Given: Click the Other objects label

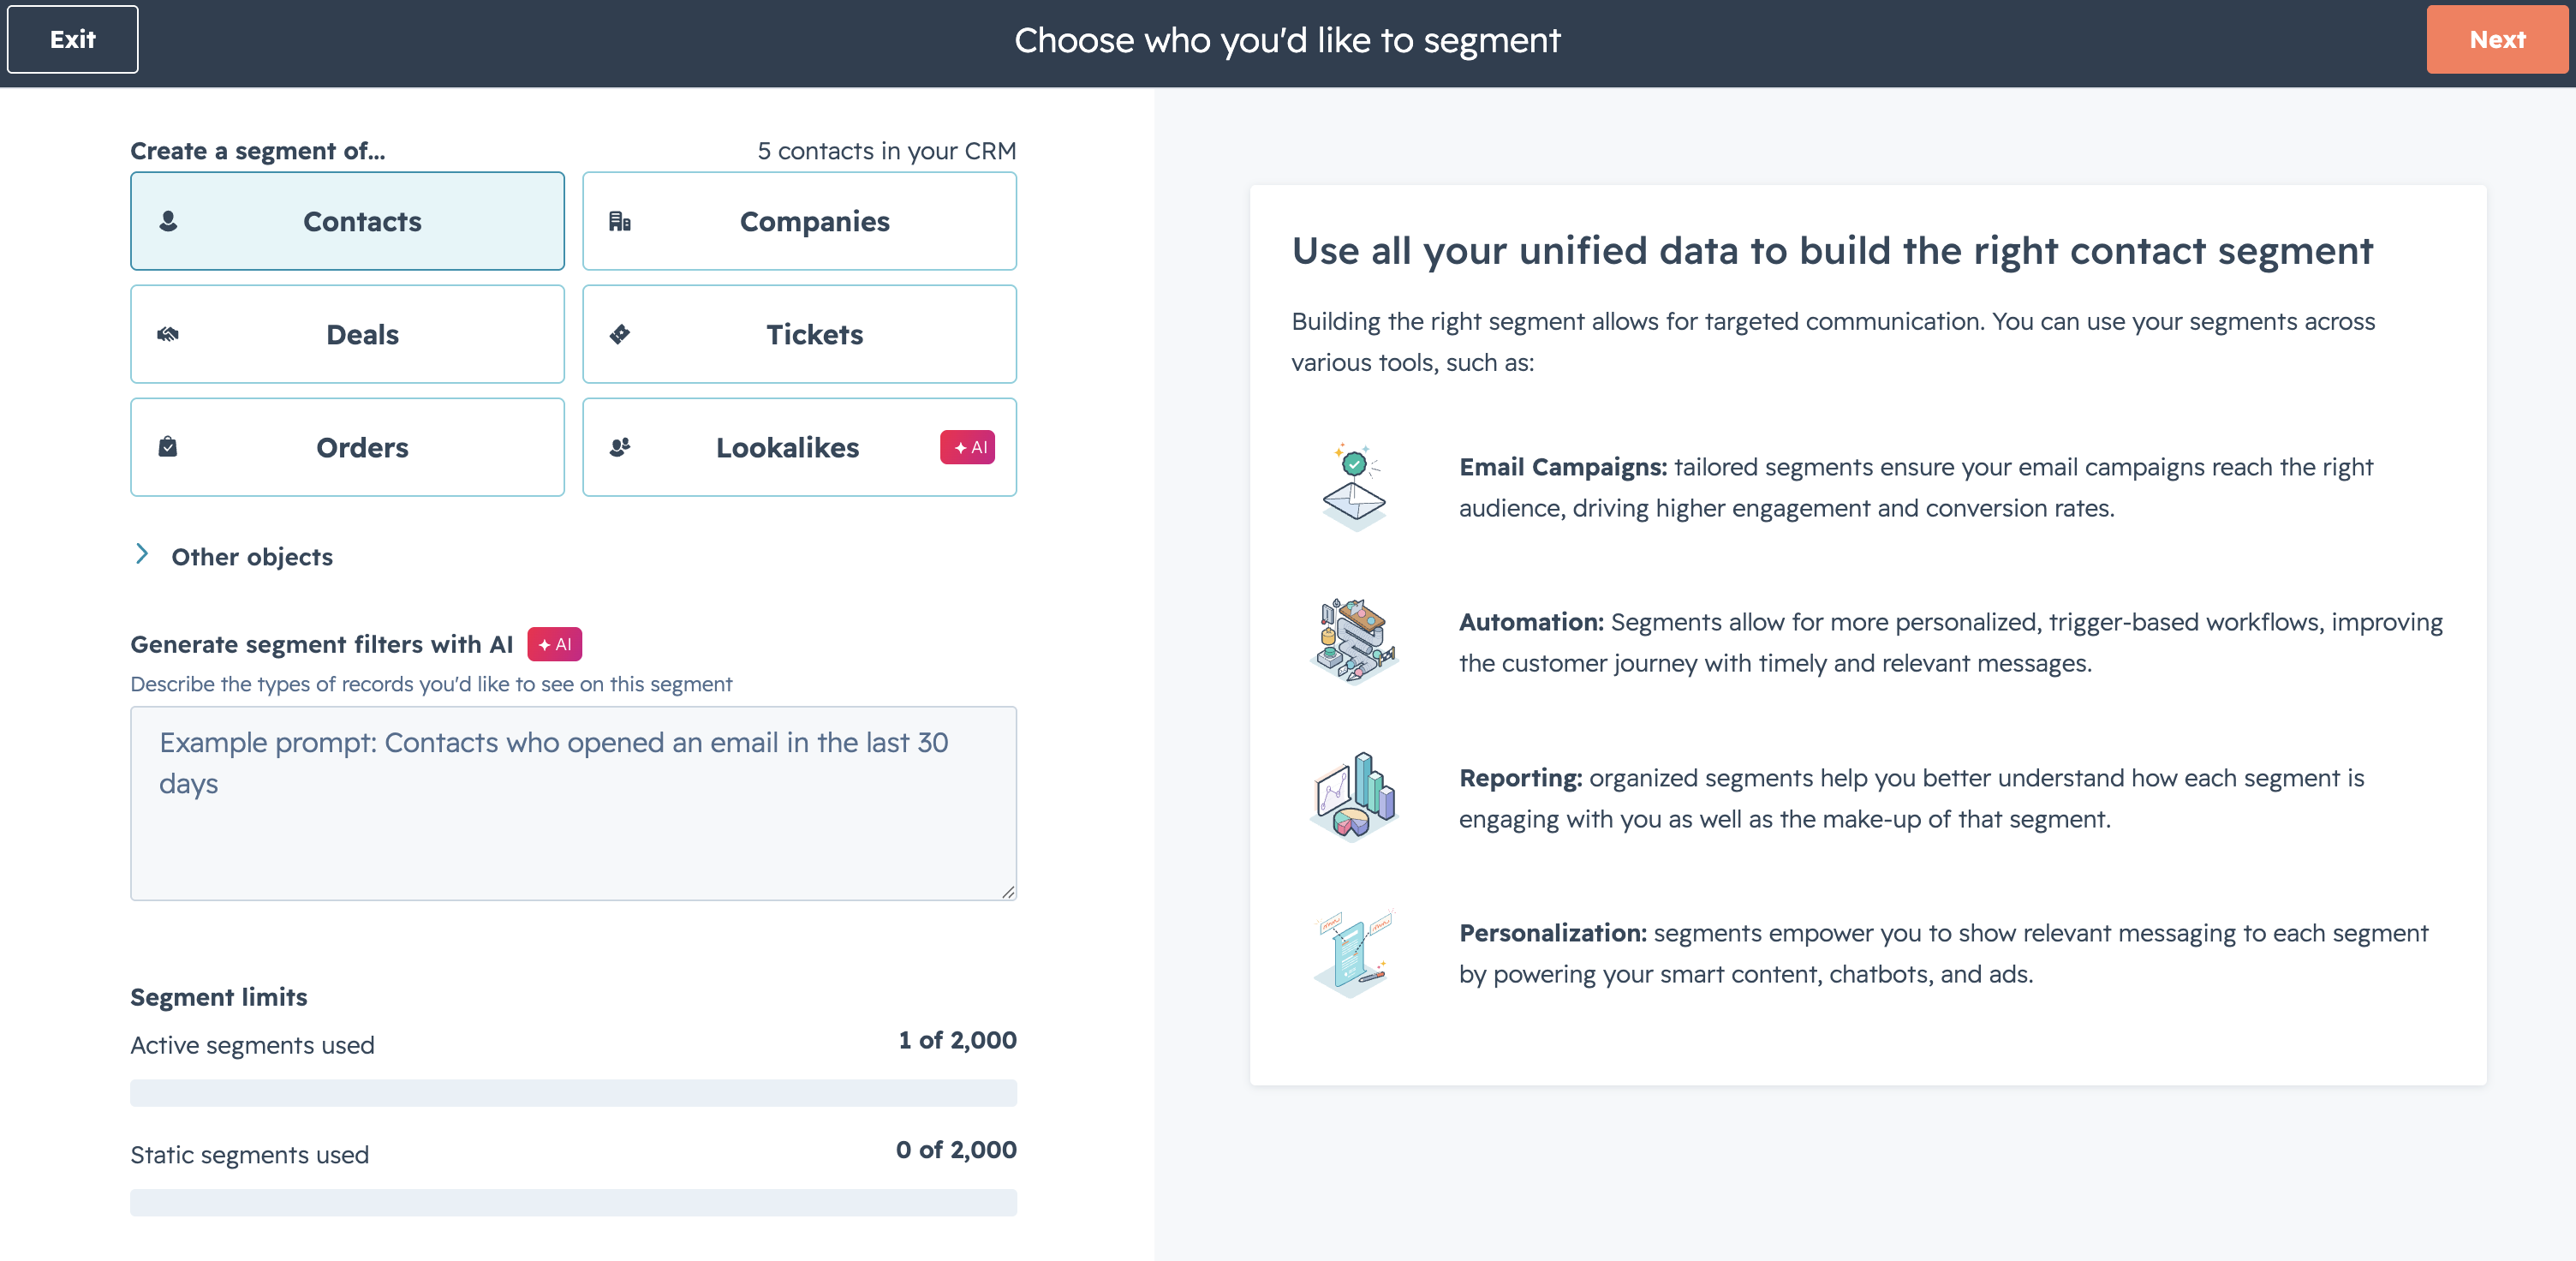Looking at the screenshot, I should click(252, 557).
